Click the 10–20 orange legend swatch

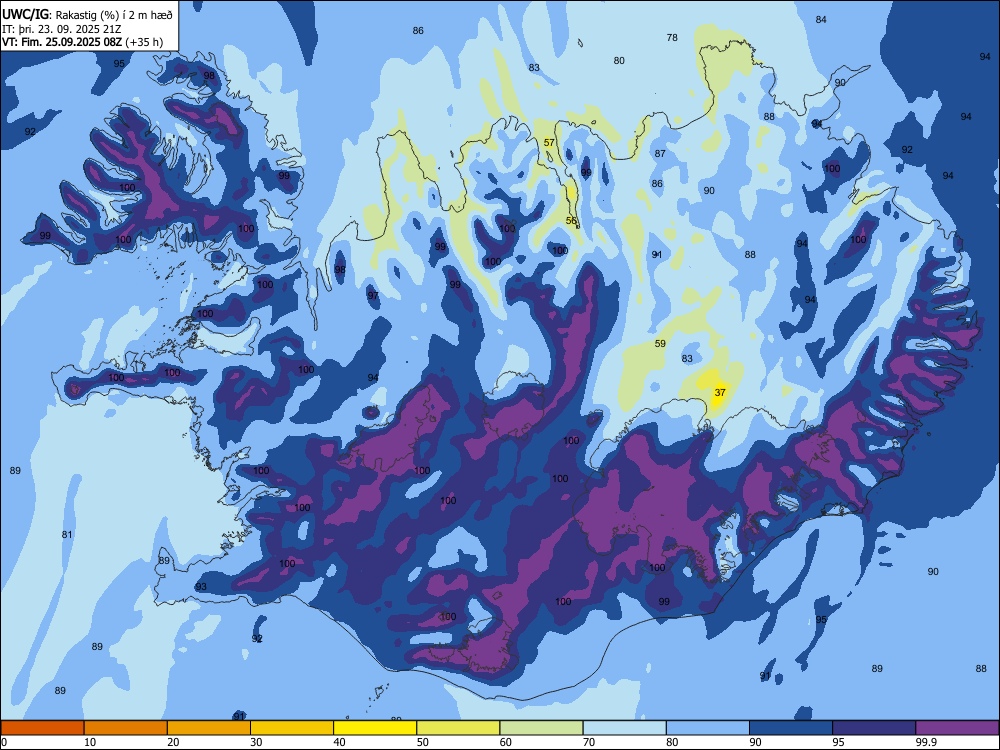click(126, 728)
